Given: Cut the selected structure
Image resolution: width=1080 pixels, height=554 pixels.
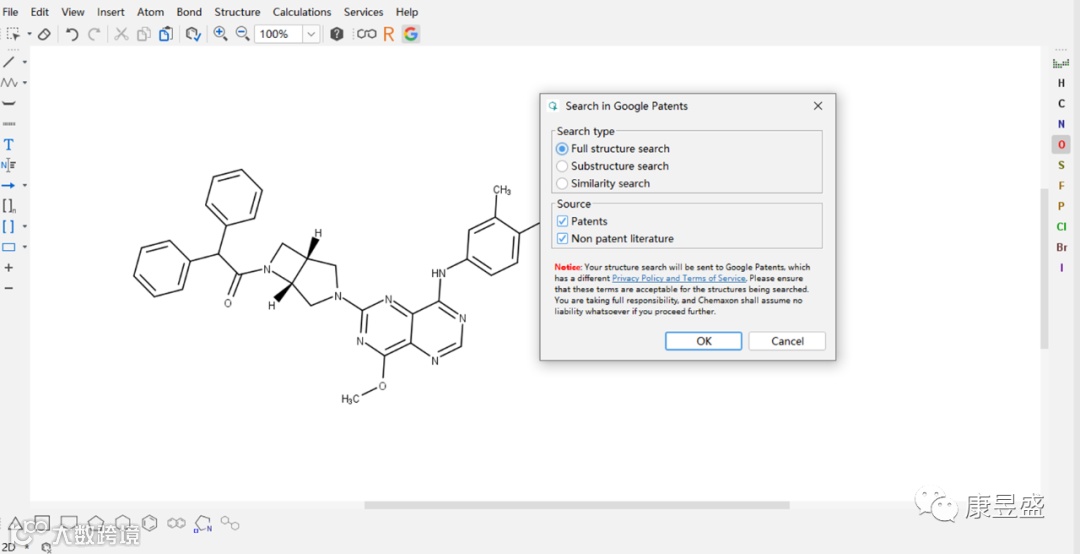Looking at the screenshot, I should (121, 34).
